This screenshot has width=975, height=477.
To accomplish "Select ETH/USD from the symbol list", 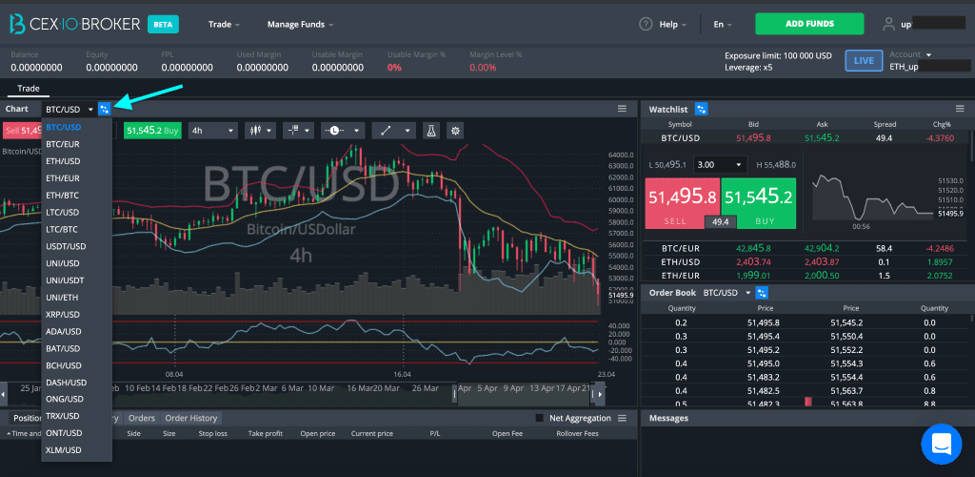I will [63, 161].
